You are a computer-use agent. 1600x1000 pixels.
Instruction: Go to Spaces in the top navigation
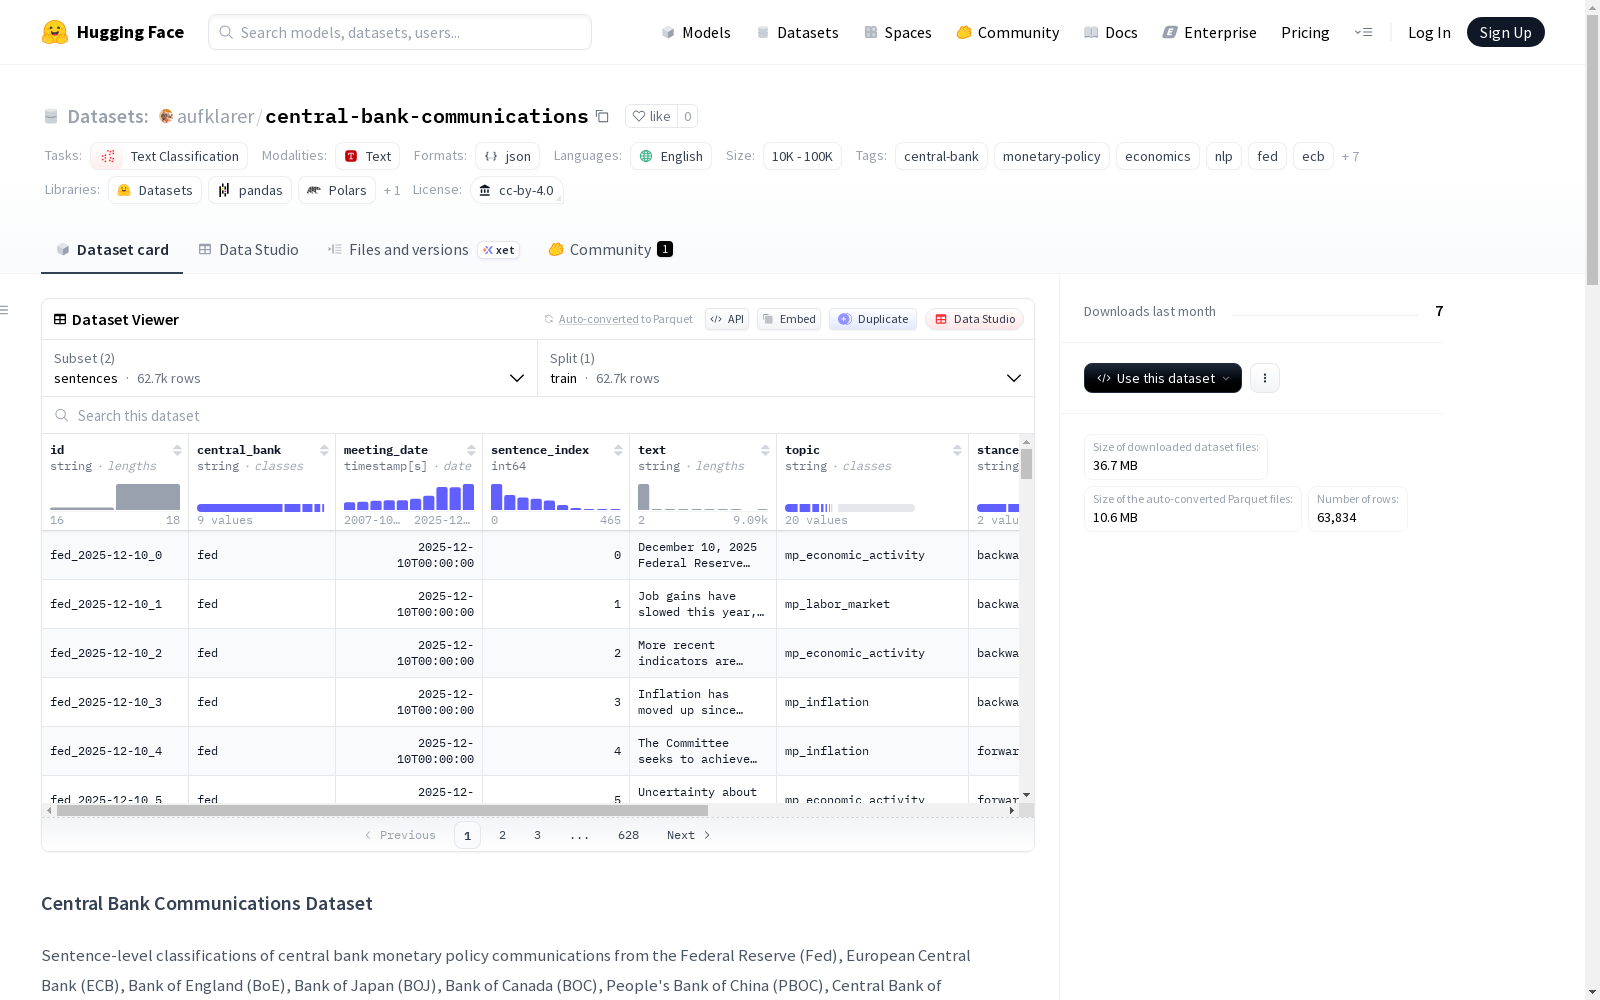click(x=897, y=32)
